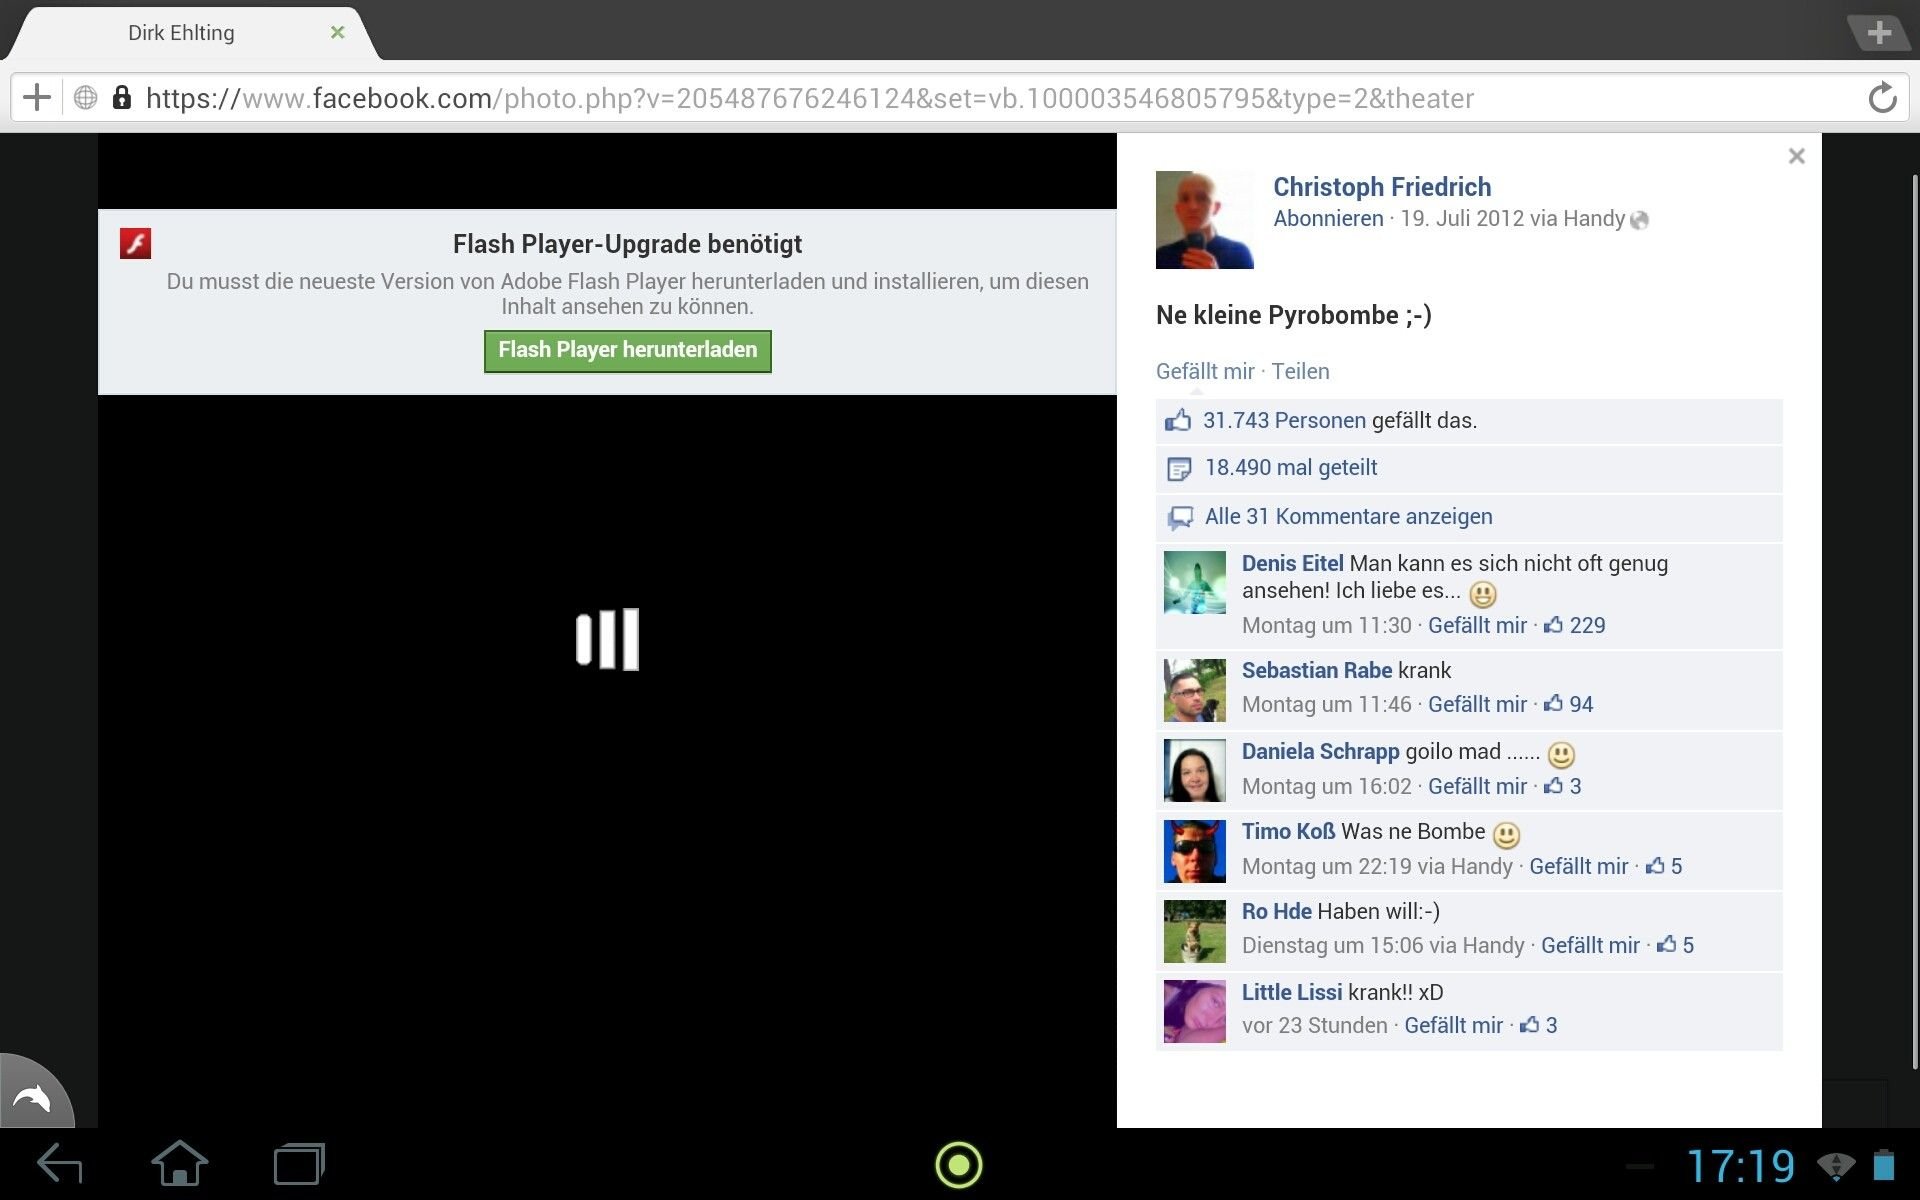Viewport: 1920px width, 1200px height.
Task: Like Timo Koß's comment
Action: (1578, 866)
